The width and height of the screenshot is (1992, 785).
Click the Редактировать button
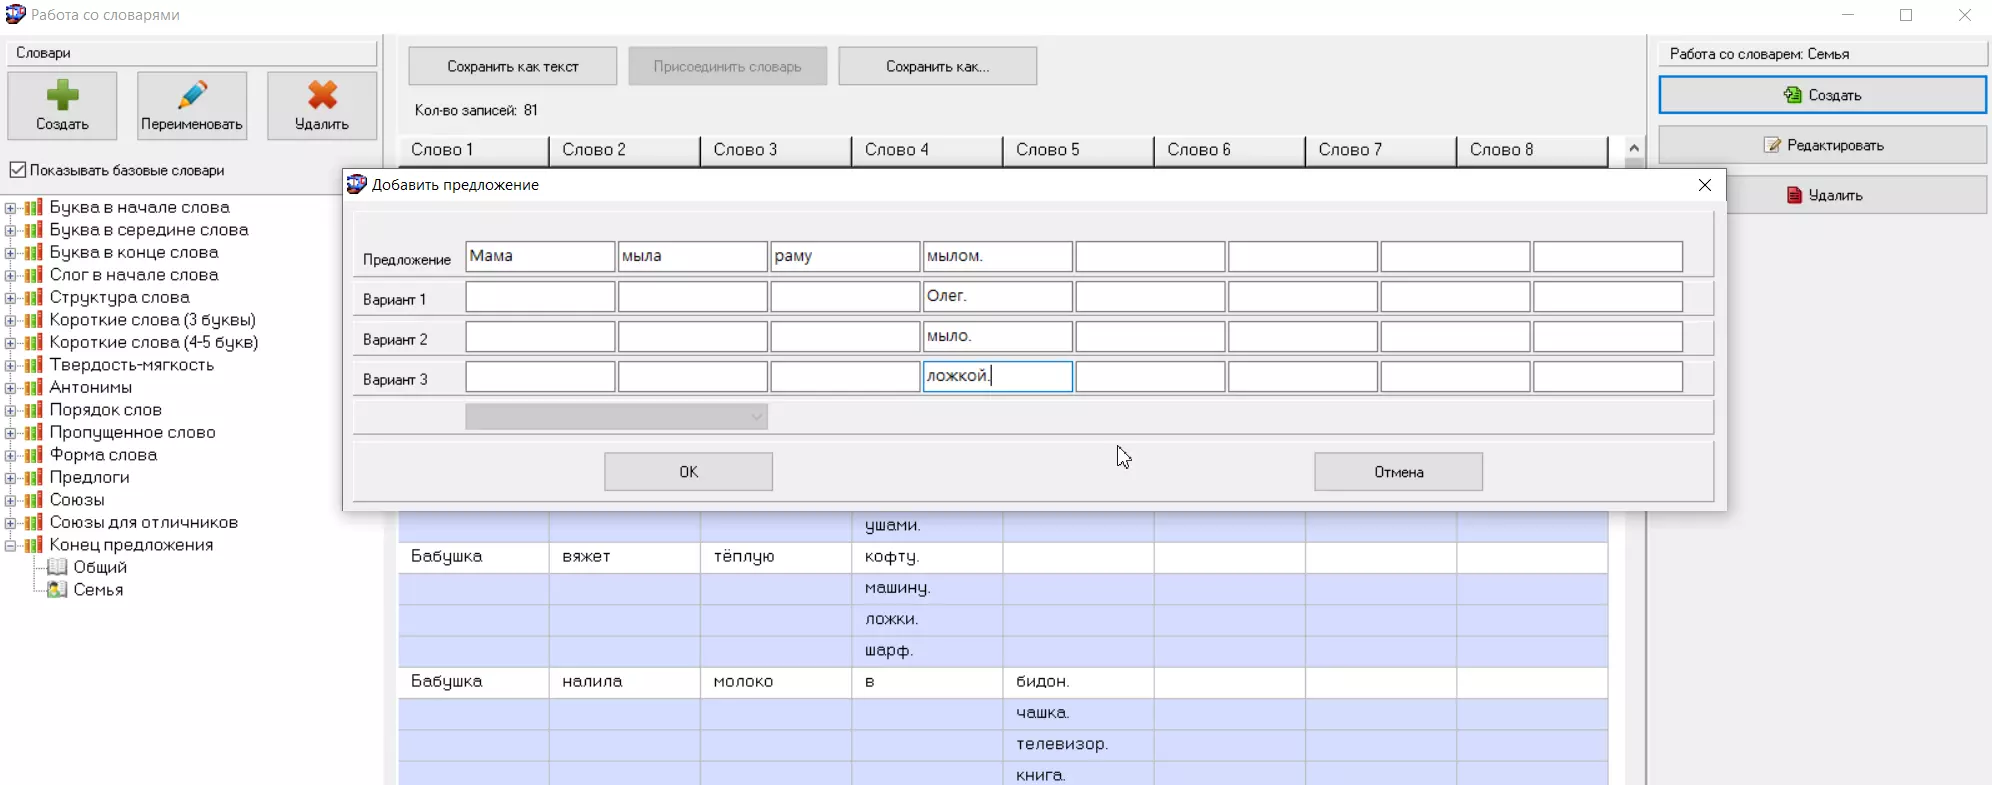coord(1822,145)
